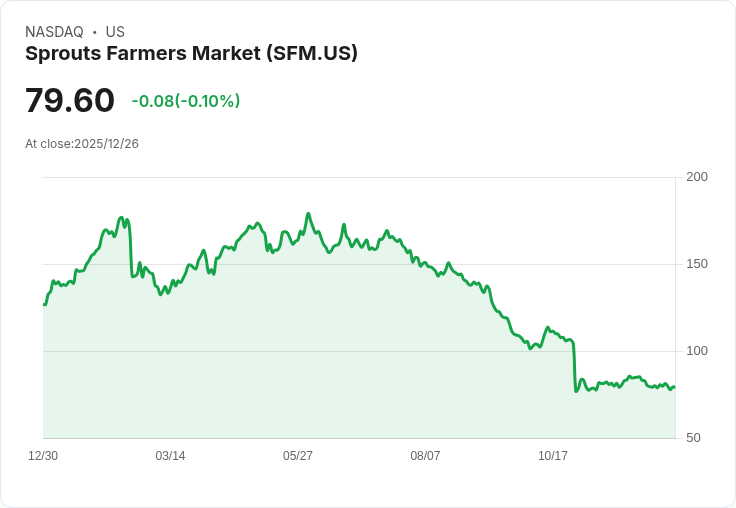
Task: Click the 79.60 closing price
Action: coord(70,101)
